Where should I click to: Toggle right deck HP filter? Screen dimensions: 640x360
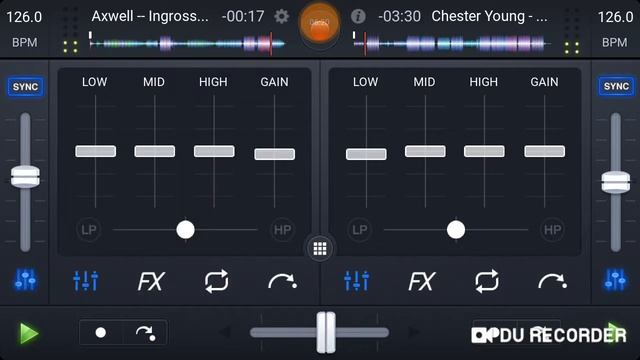click(553, 230)
